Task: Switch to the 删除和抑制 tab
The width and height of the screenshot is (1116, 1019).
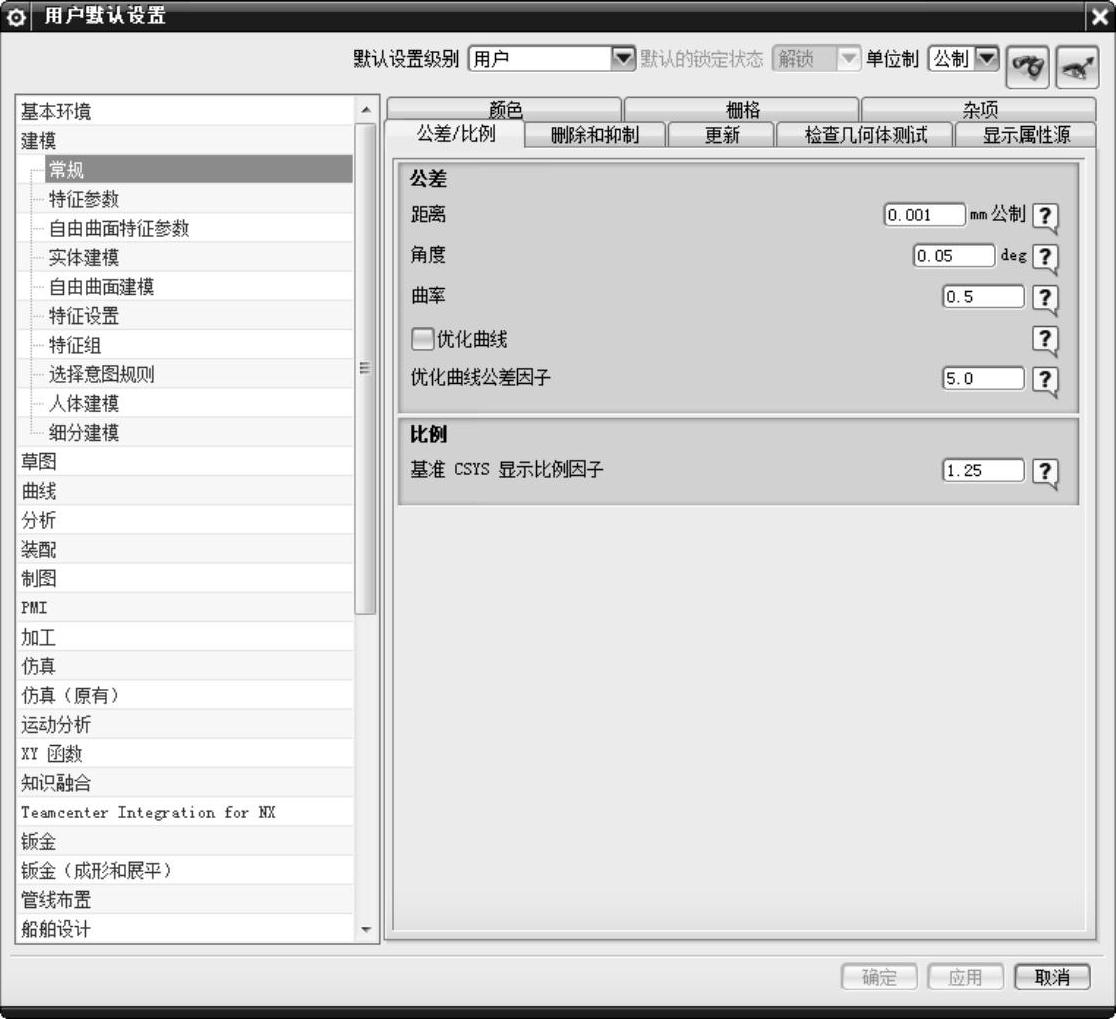Action: point(595,134)
